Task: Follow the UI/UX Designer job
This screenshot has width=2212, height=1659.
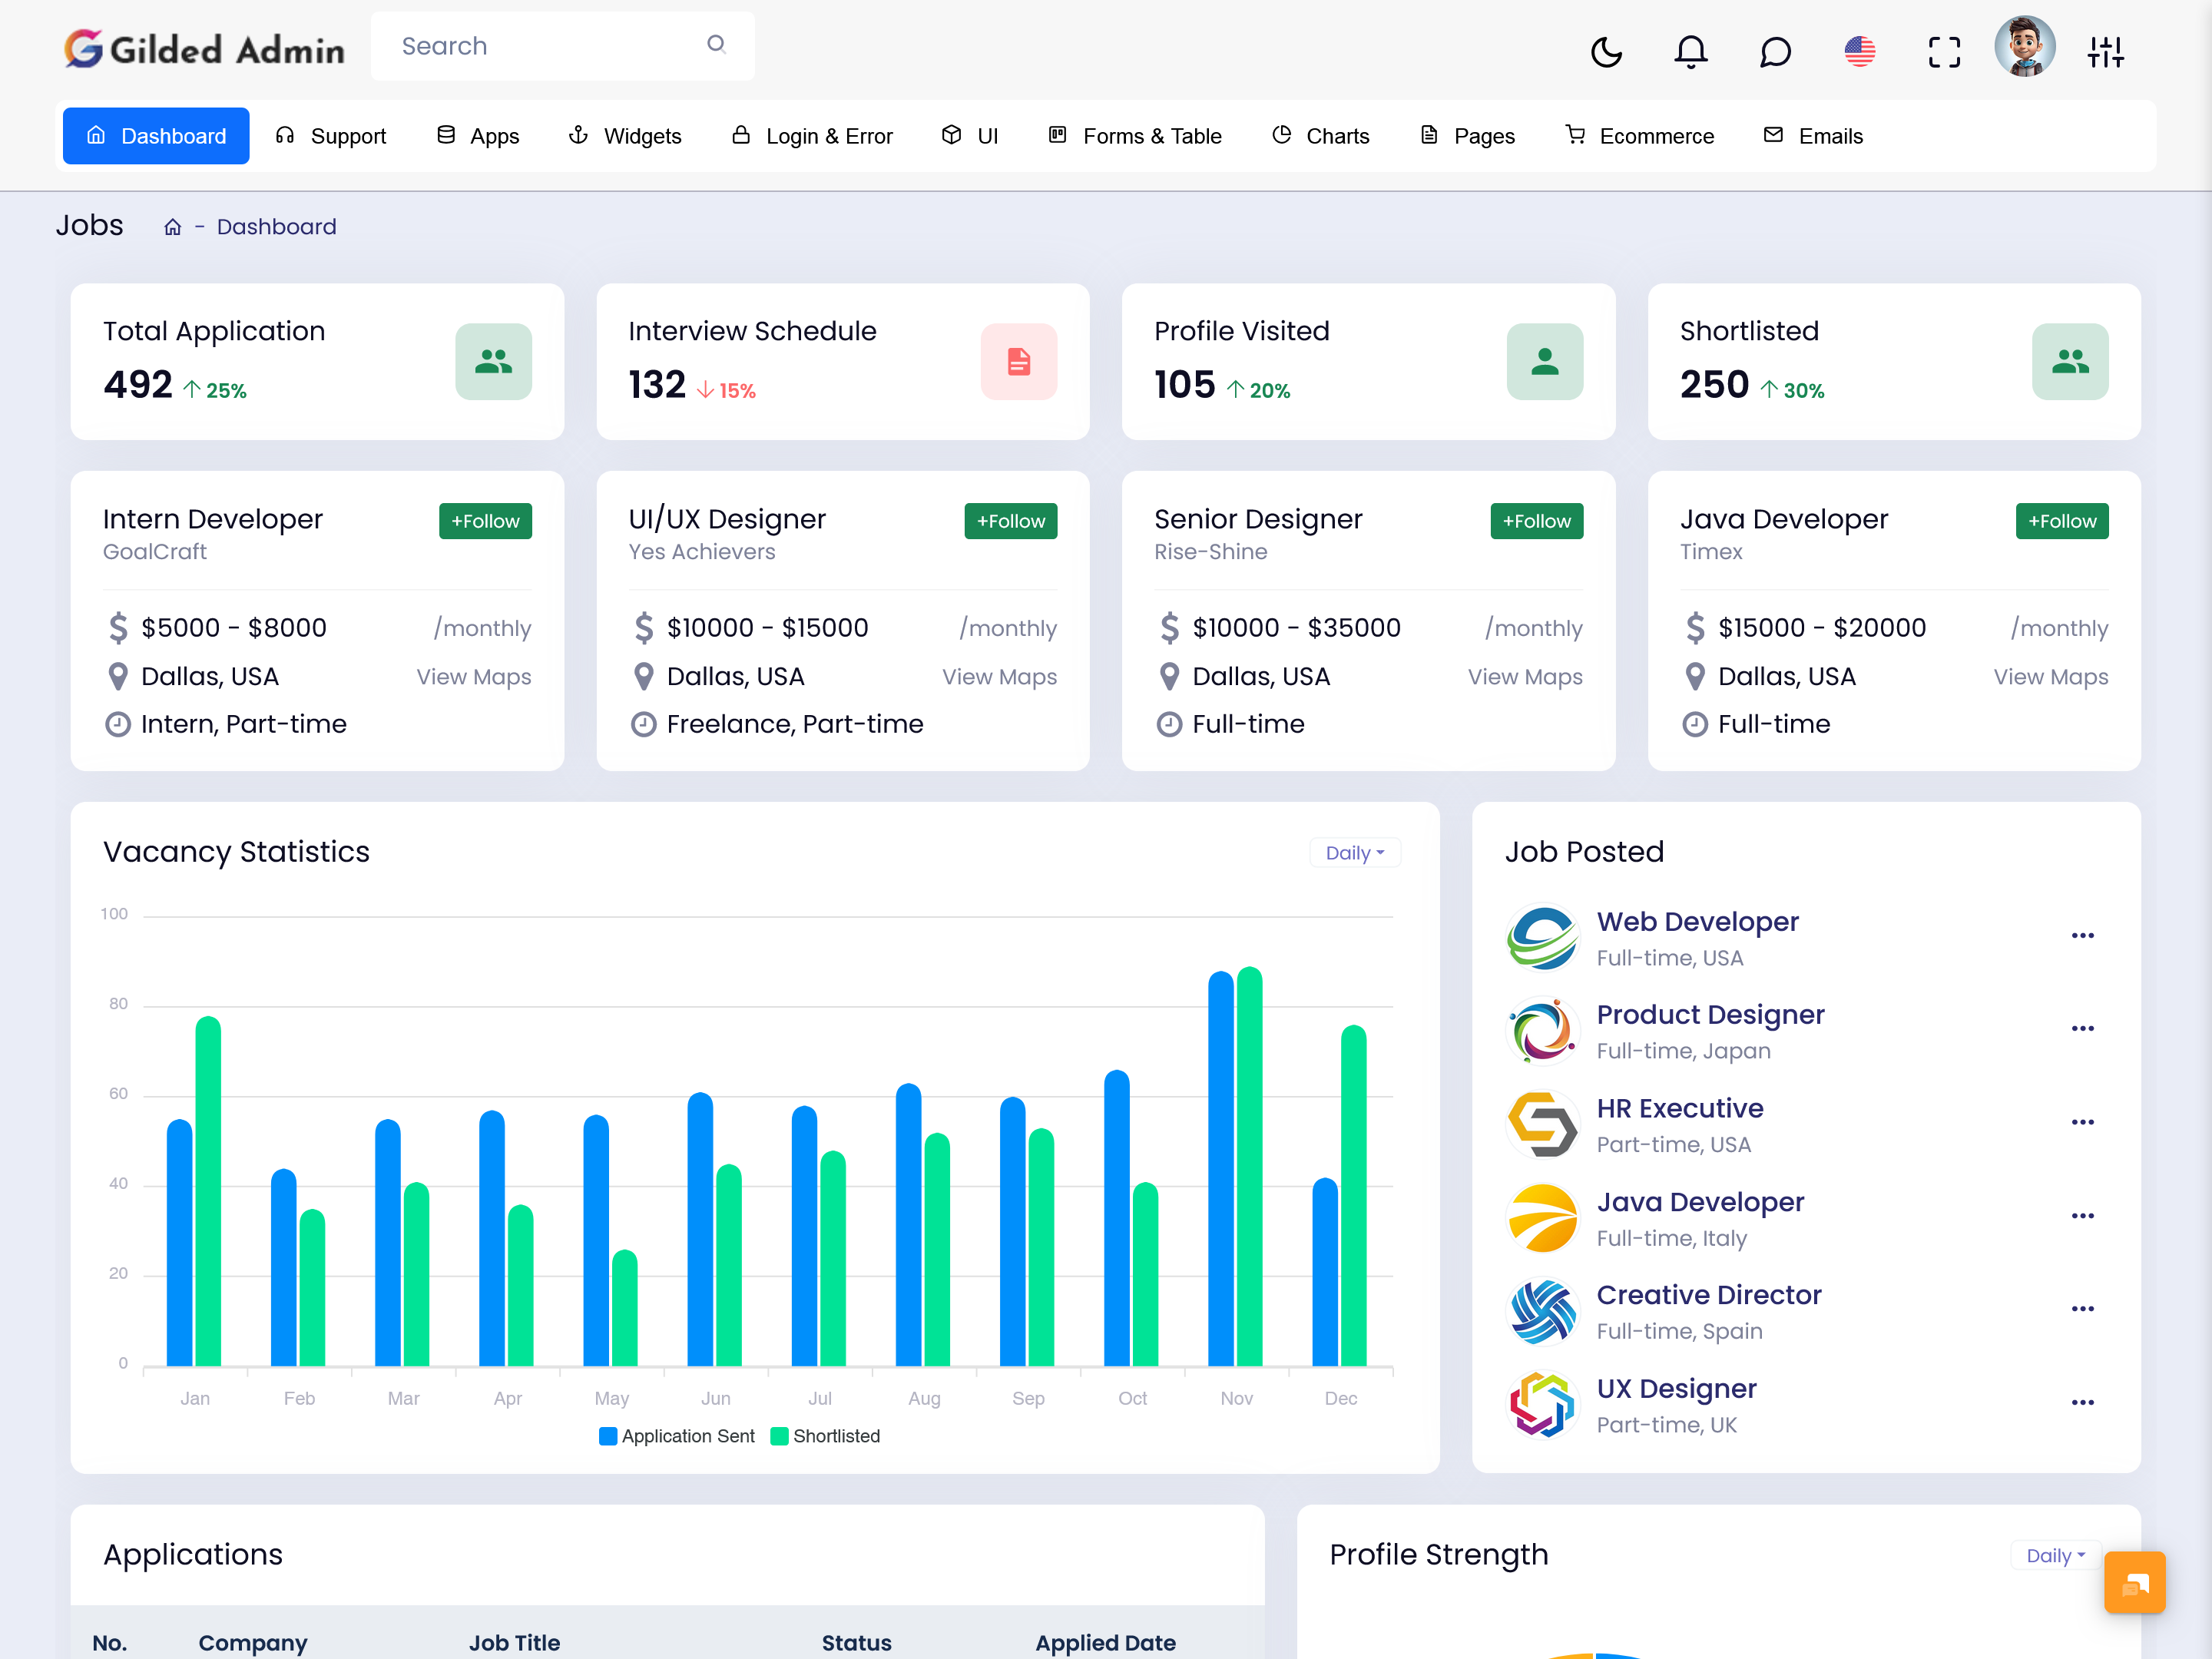Action: click(1011, 521)
